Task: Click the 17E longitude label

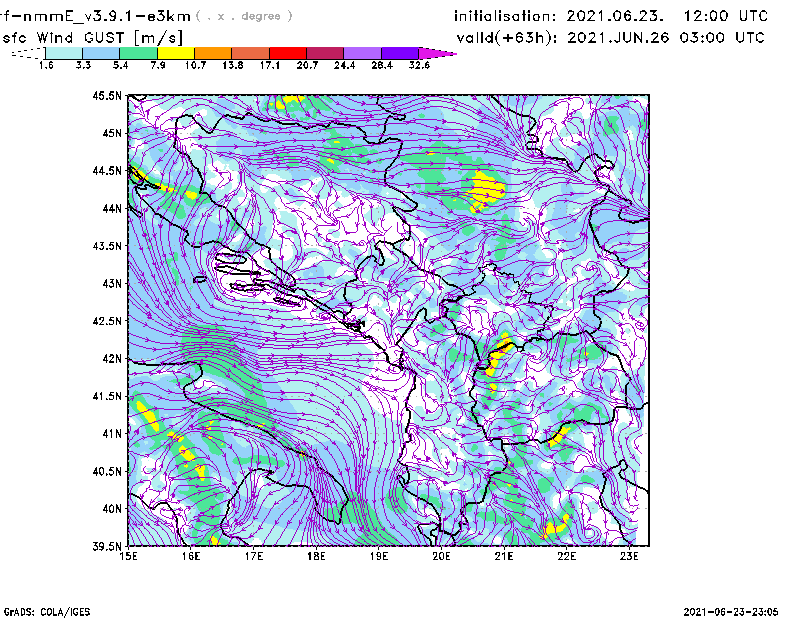Action: [254, 557]
